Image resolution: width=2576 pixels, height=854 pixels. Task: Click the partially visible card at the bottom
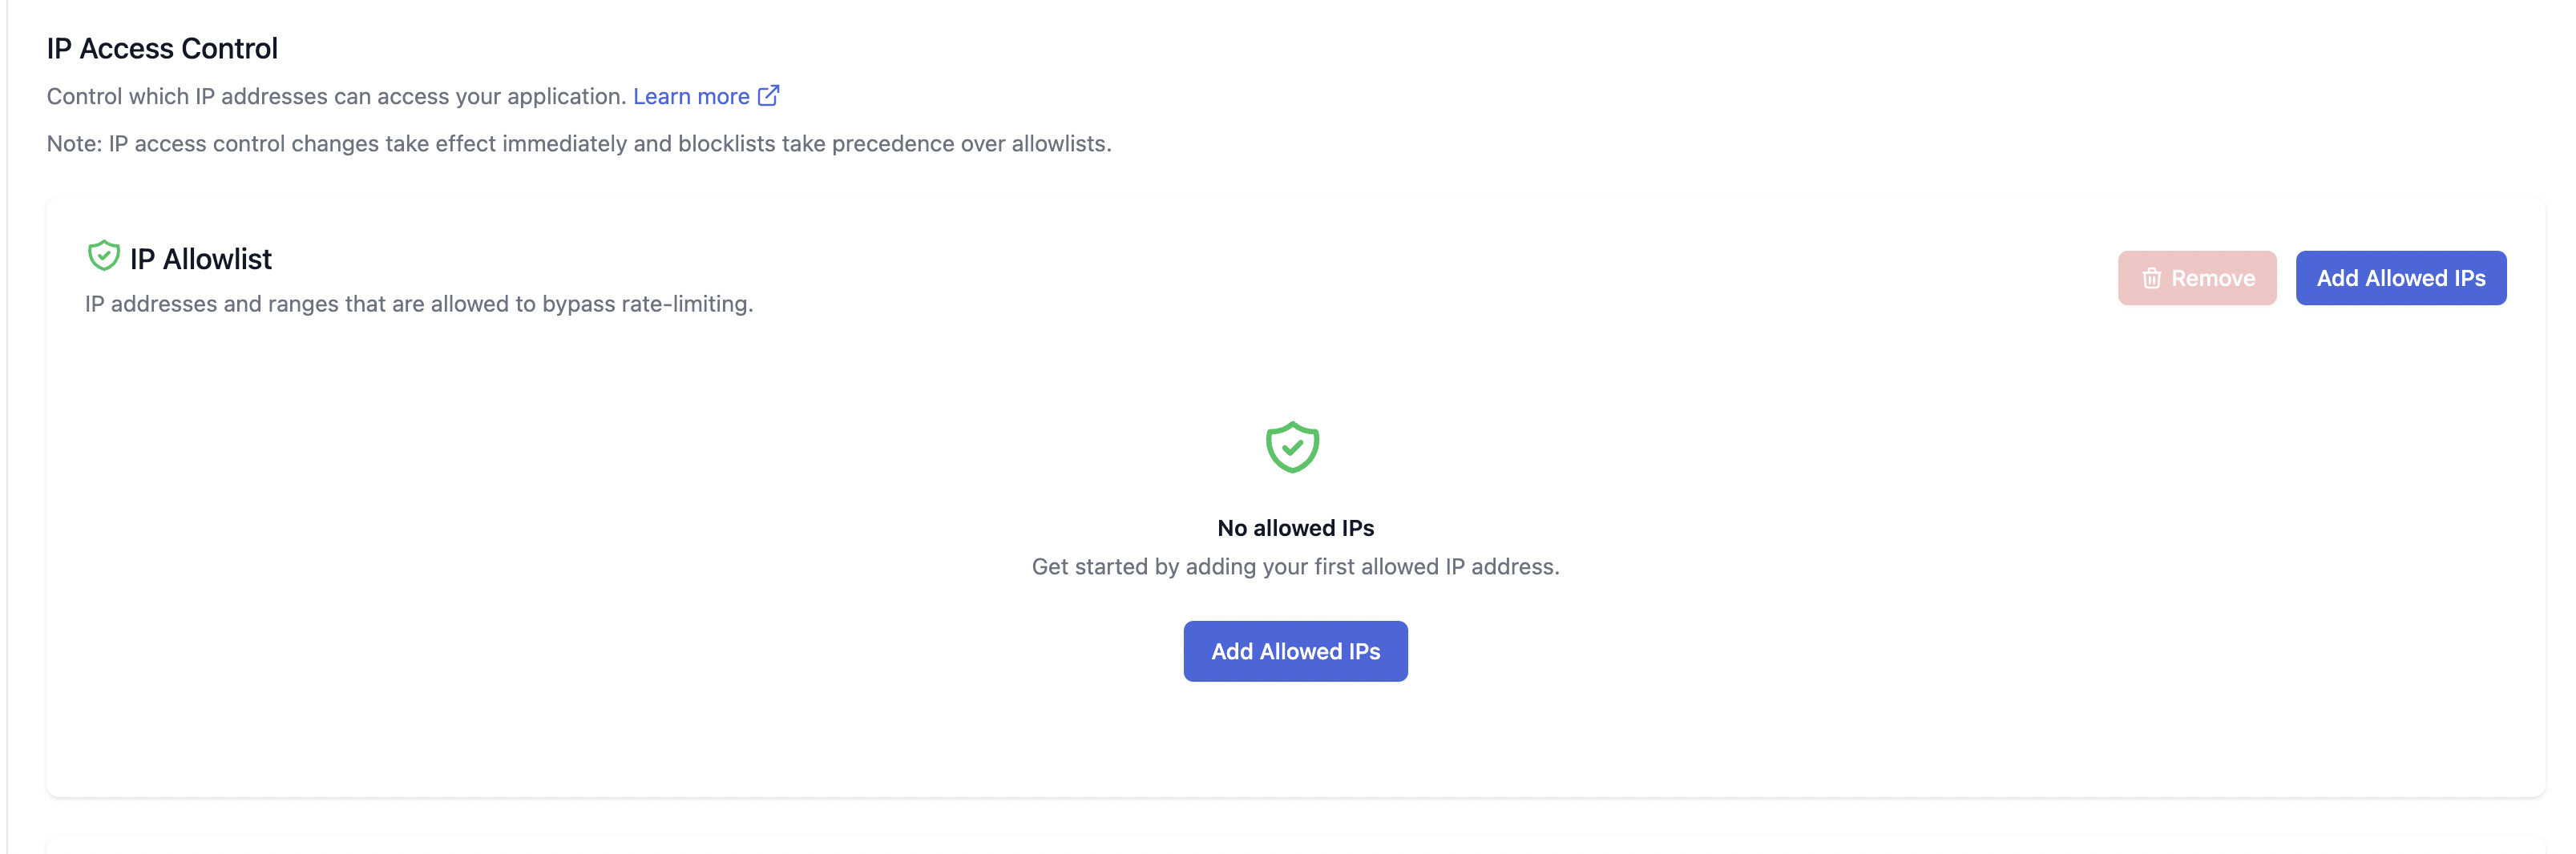pyautogui.click(x=1295, y=845)
